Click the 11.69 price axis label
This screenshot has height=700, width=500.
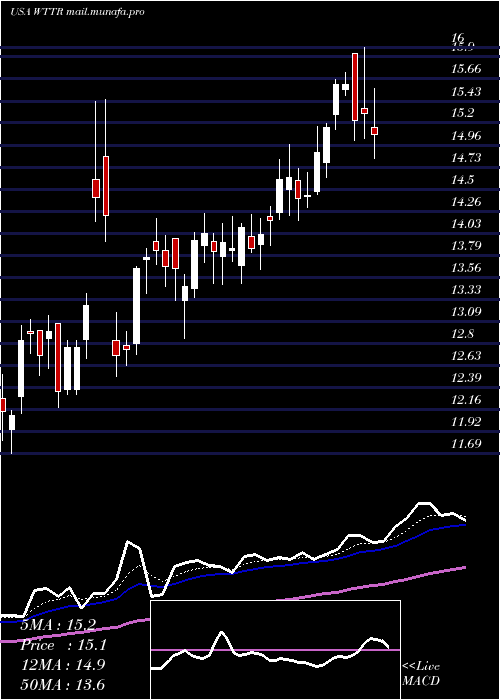pos(467,443)
